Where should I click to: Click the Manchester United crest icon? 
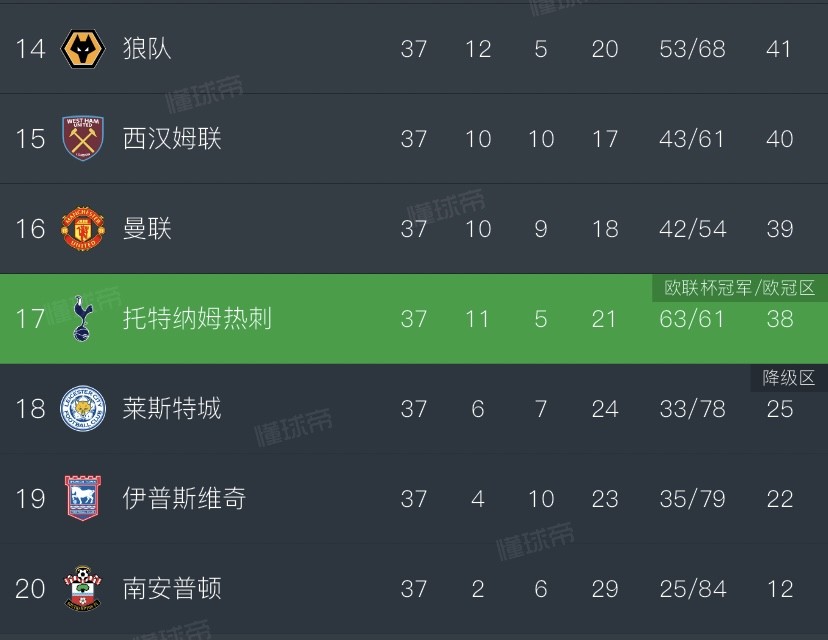pos(83,228)
